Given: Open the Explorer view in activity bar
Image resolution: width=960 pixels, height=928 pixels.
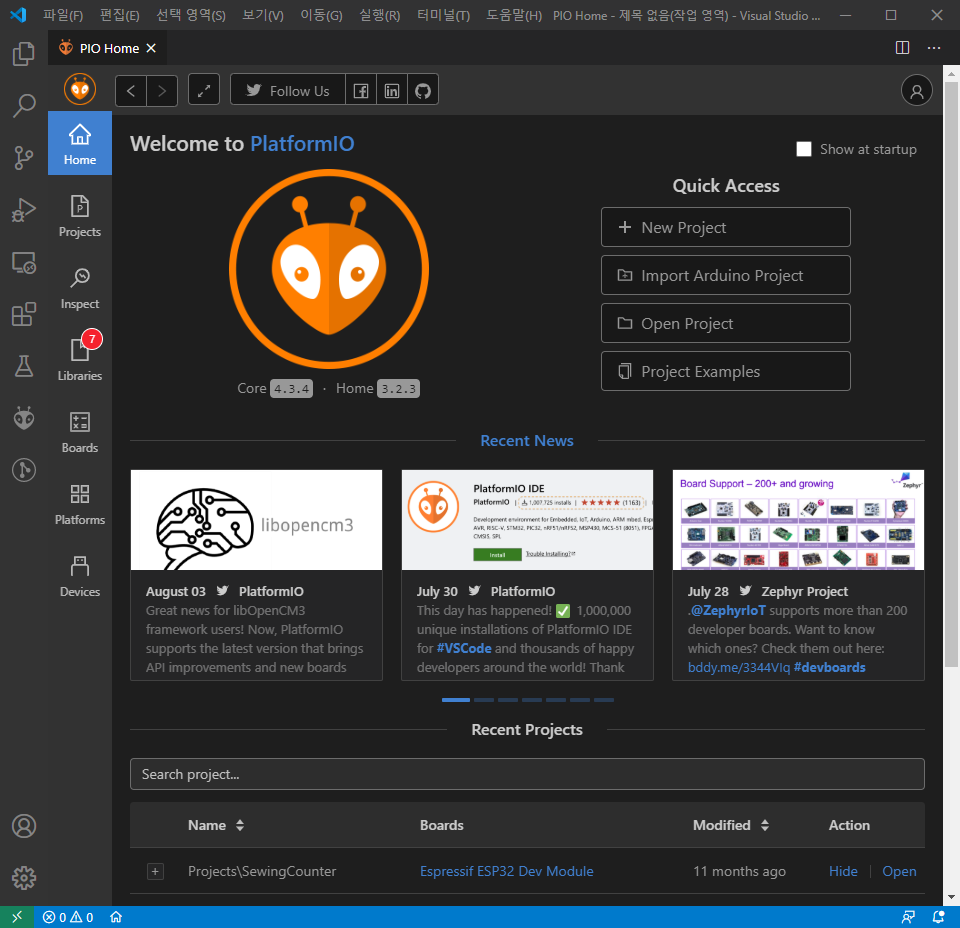Looking at the screenshot, I should point(24,54).
